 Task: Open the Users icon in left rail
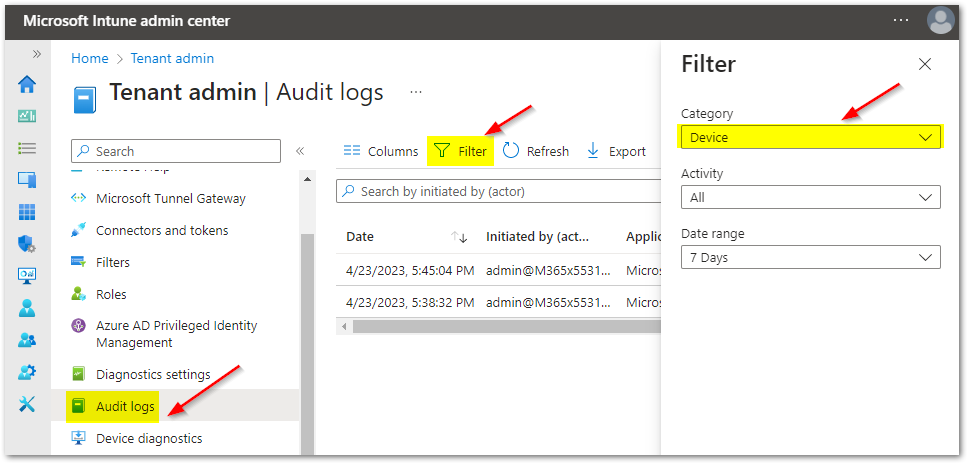pos(27,307)
